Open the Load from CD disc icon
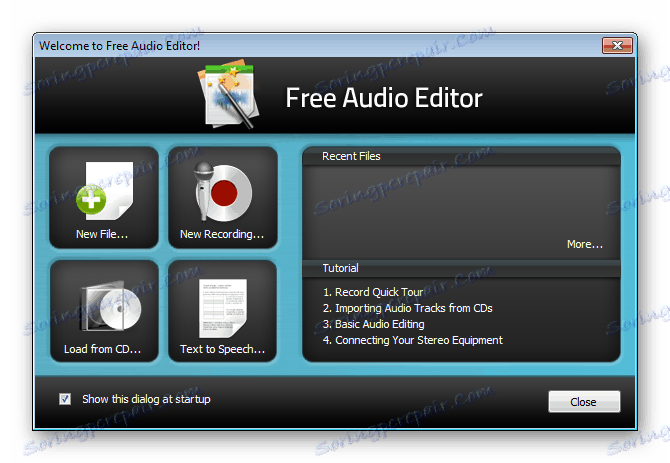The height and width of the screenshot is (463, 670). (111, 306)
